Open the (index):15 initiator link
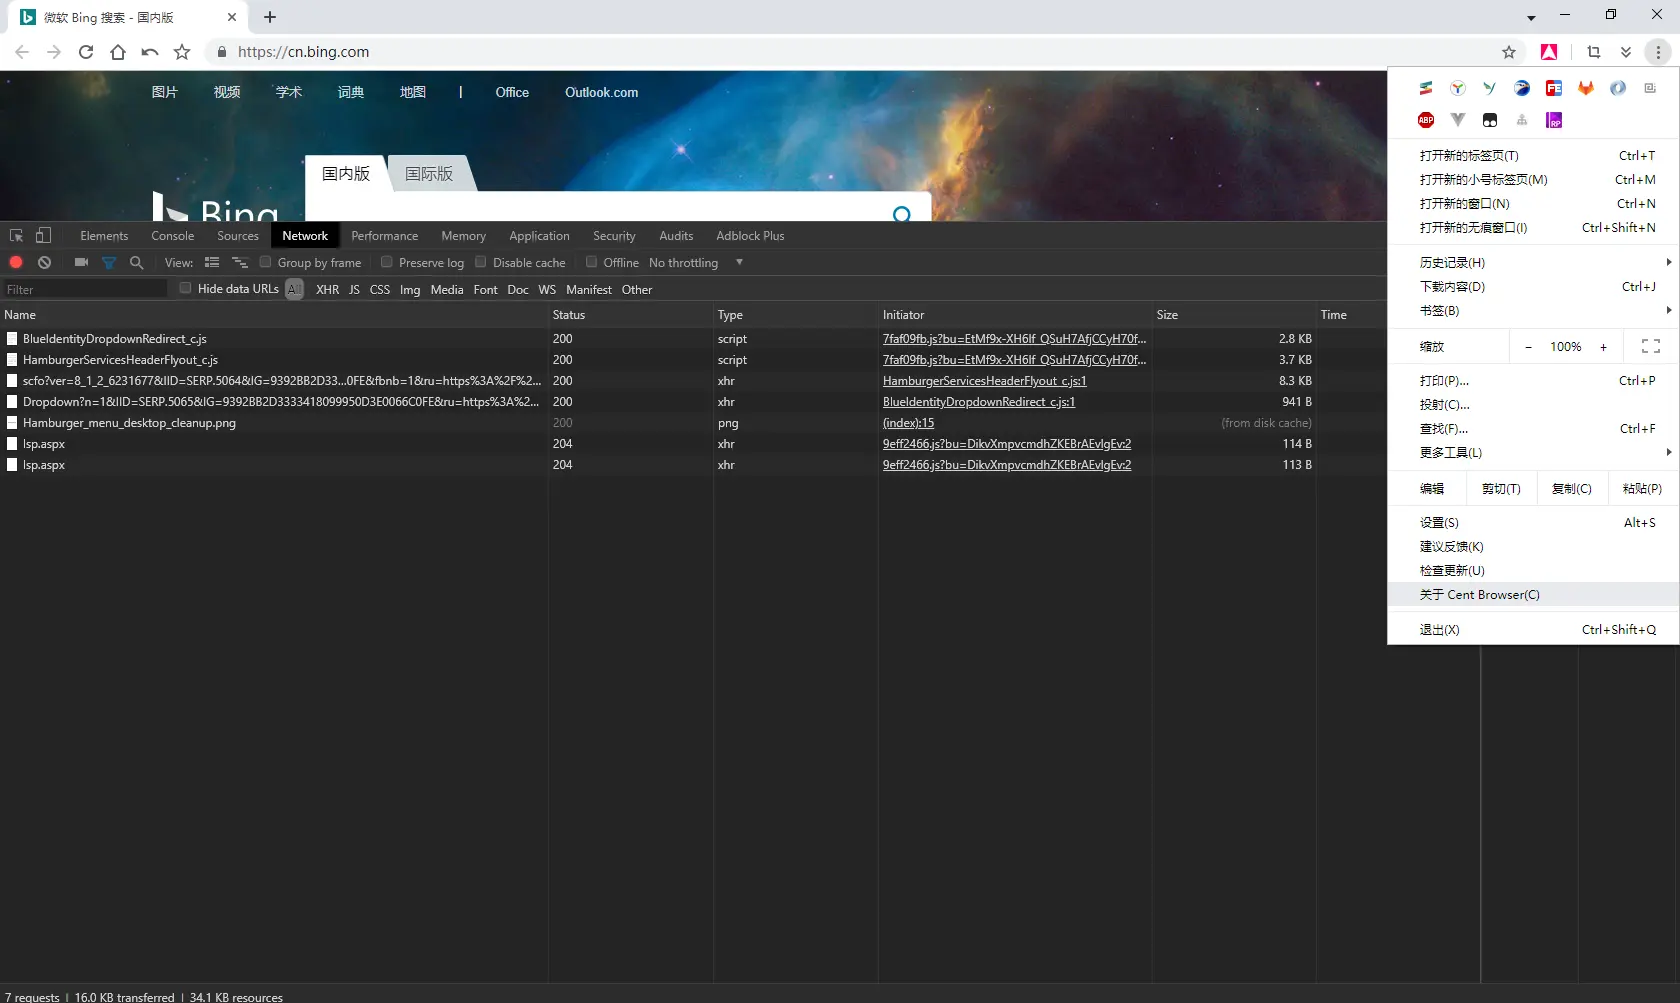Viewport: 1680px width, 1003px height. [x=908, y=423]
